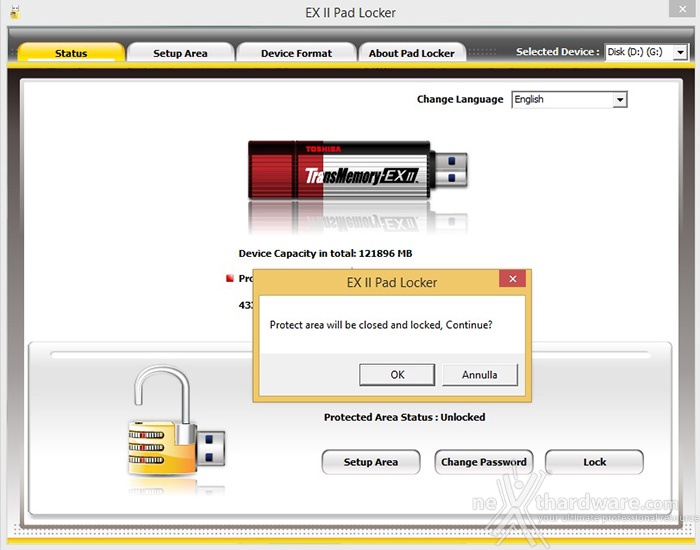This screenshot has width=700, height=550.
Task: Click the Setup Area button at bottom
Action: tap(371, 462)
